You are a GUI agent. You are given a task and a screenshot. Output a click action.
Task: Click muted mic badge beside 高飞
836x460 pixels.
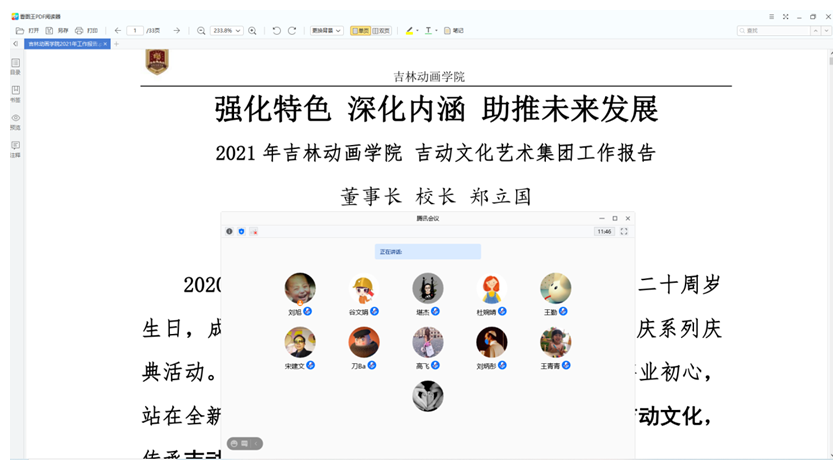point(435,365)
